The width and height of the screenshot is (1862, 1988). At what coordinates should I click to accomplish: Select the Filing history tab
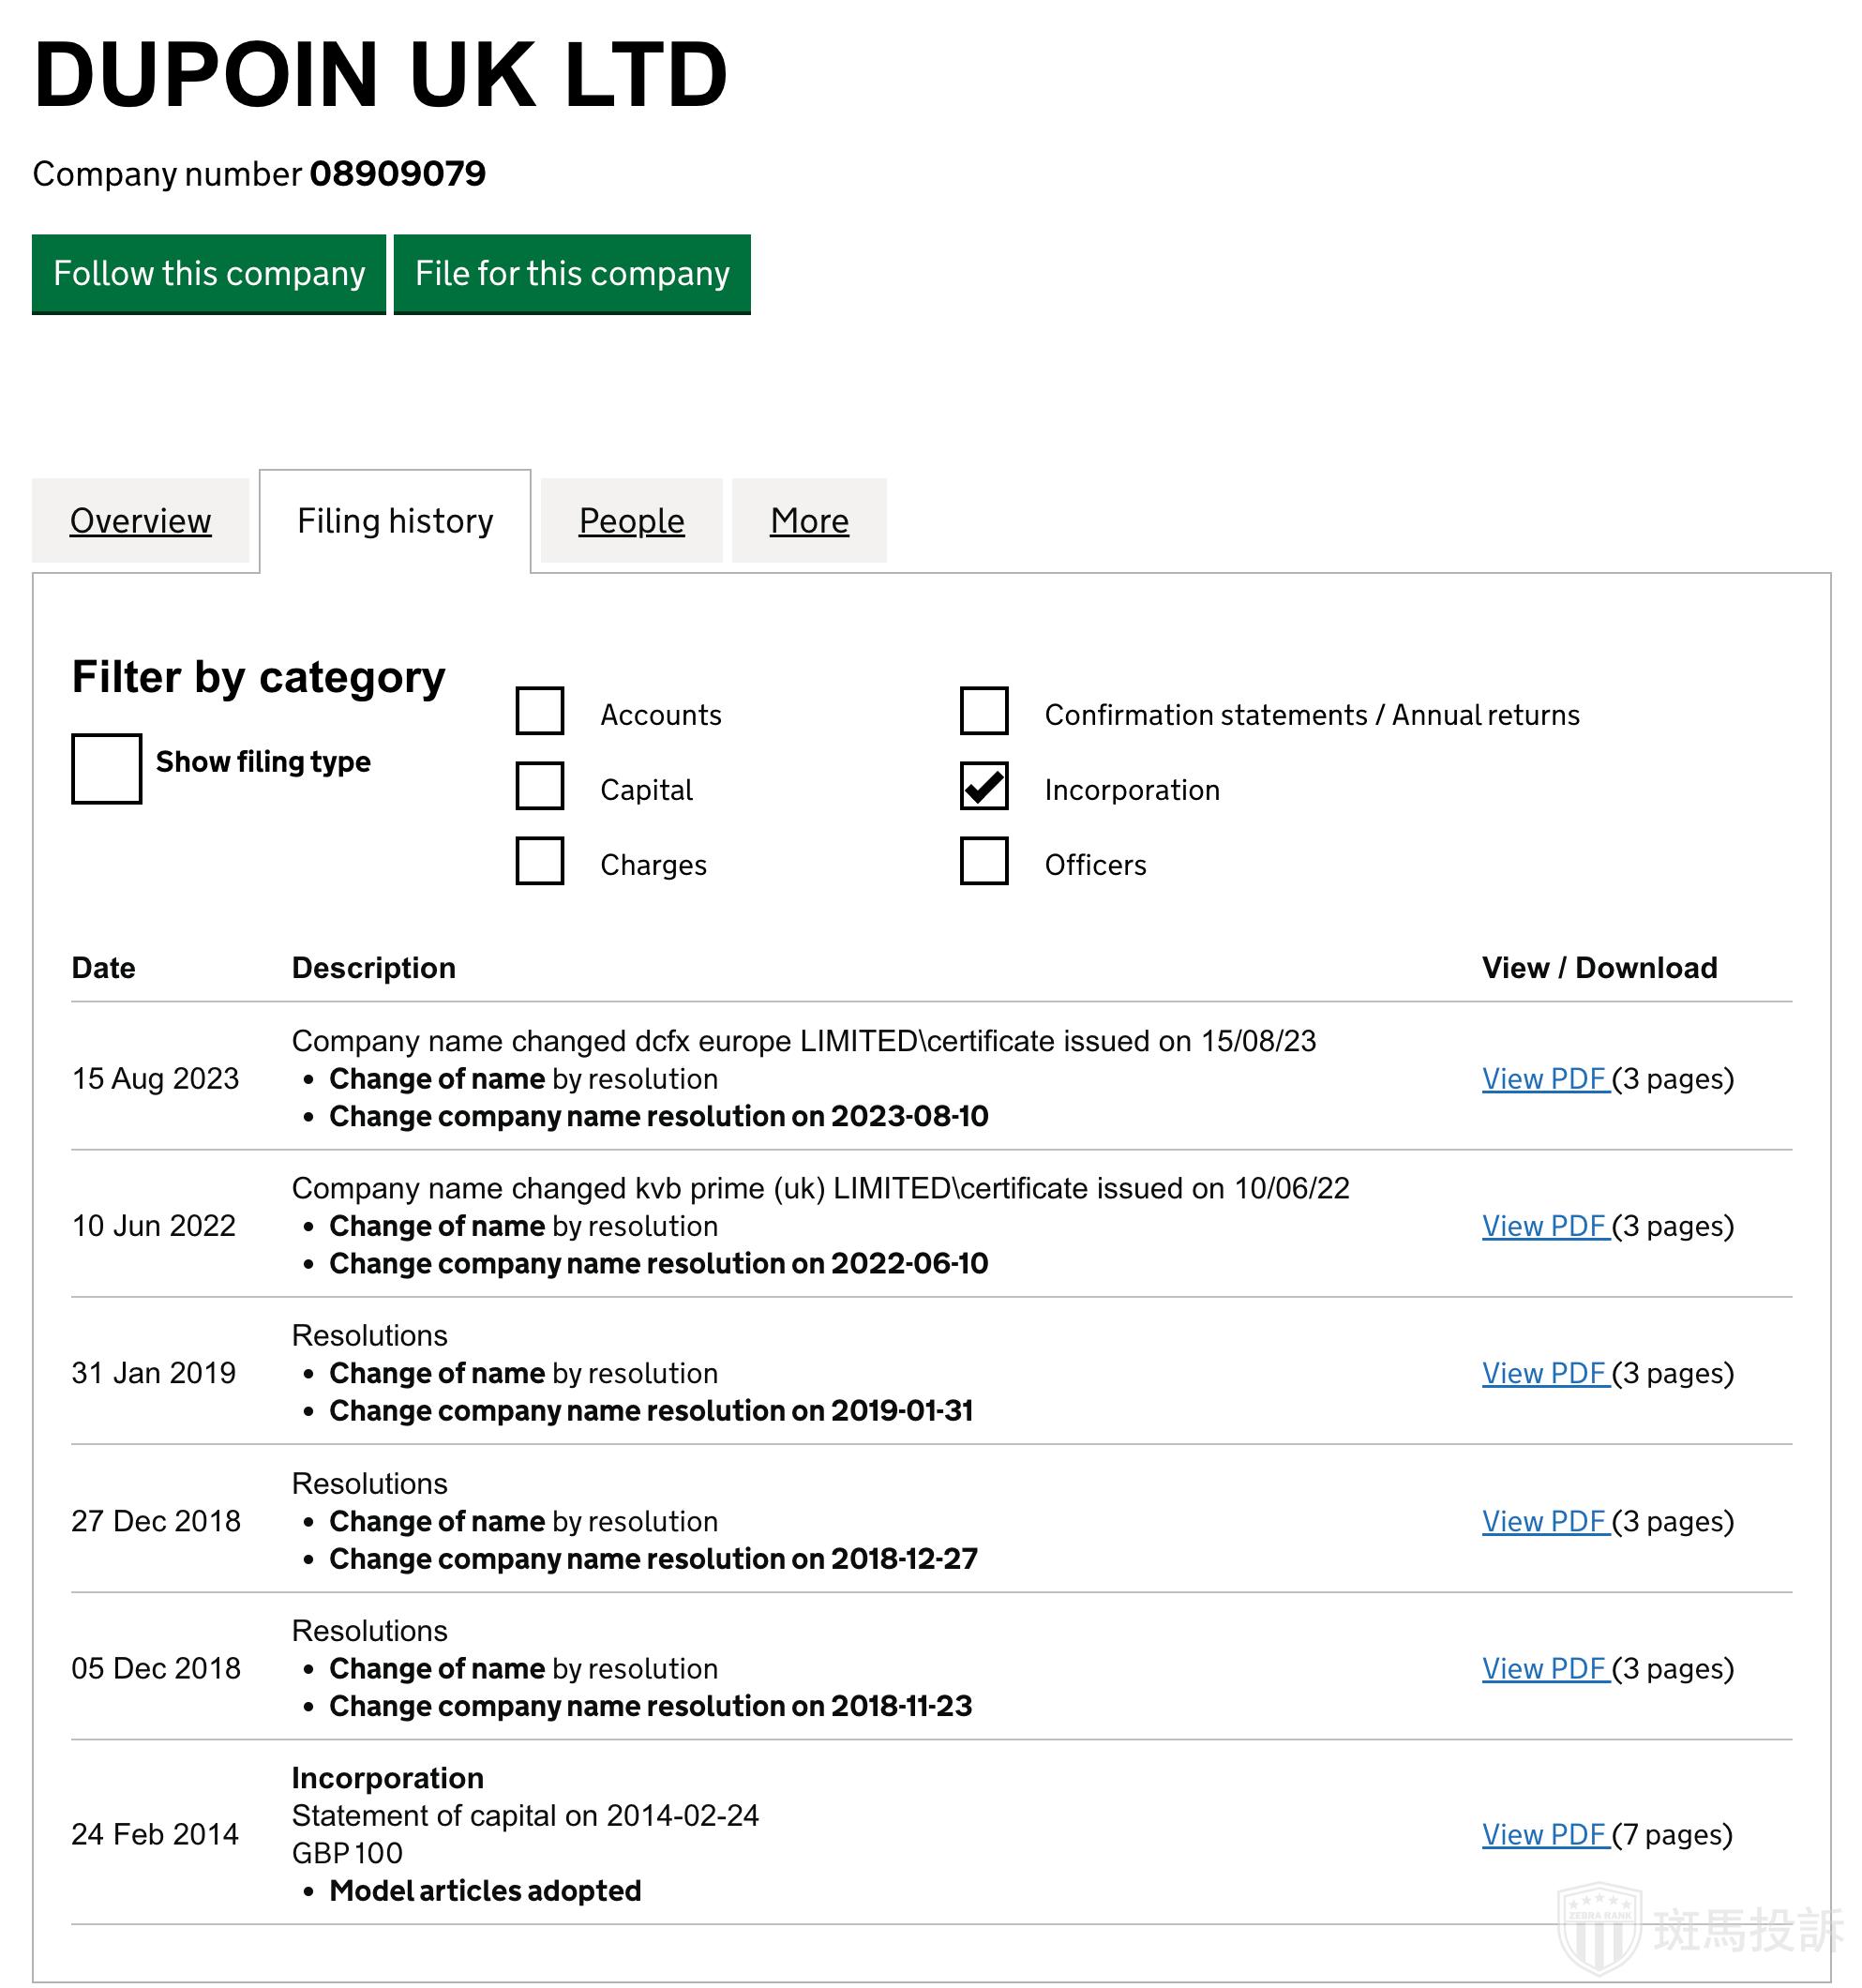[395, 521]
